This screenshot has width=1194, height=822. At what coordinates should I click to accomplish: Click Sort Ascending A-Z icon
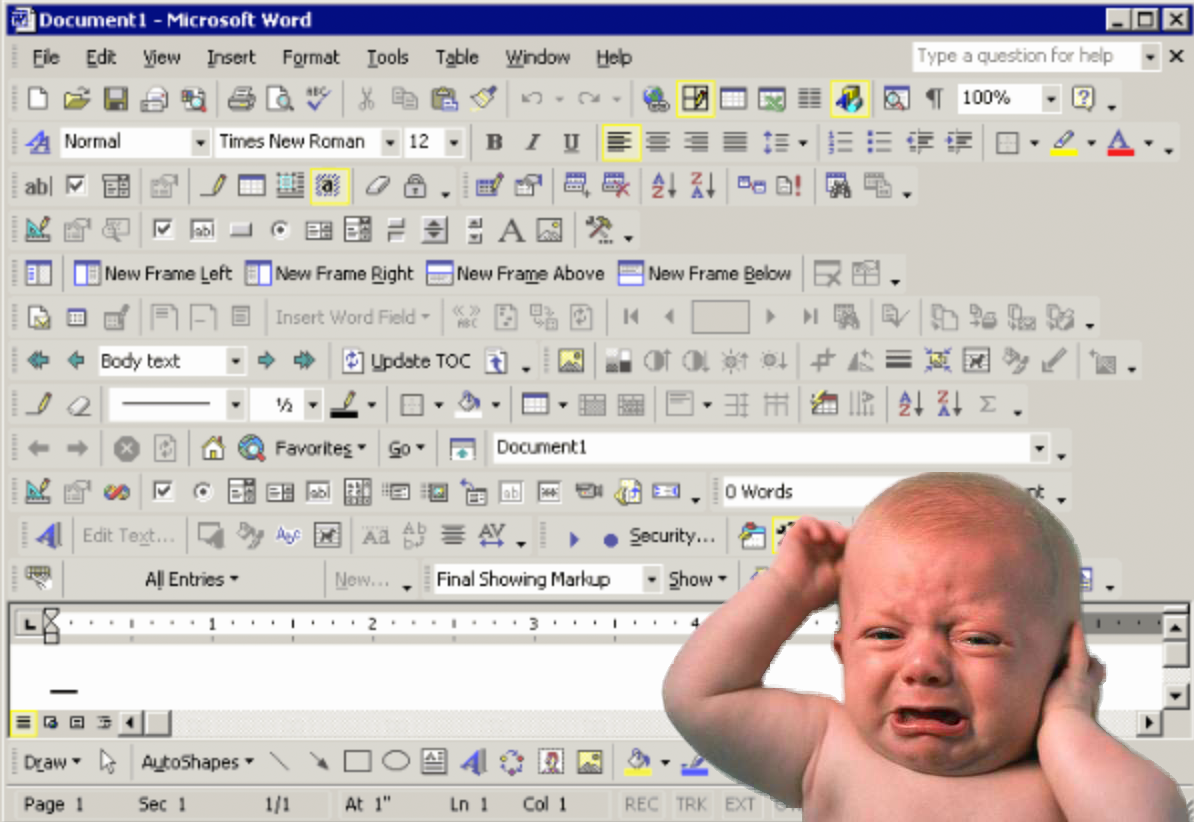(x=664, y=186)
